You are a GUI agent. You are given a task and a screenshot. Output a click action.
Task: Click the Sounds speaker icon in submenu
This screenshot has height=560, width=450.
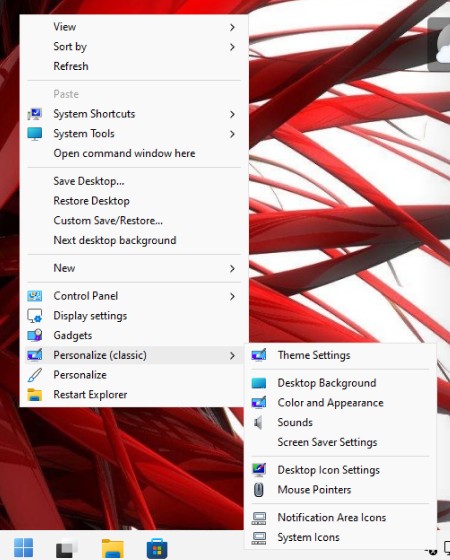tap(258, 422)
